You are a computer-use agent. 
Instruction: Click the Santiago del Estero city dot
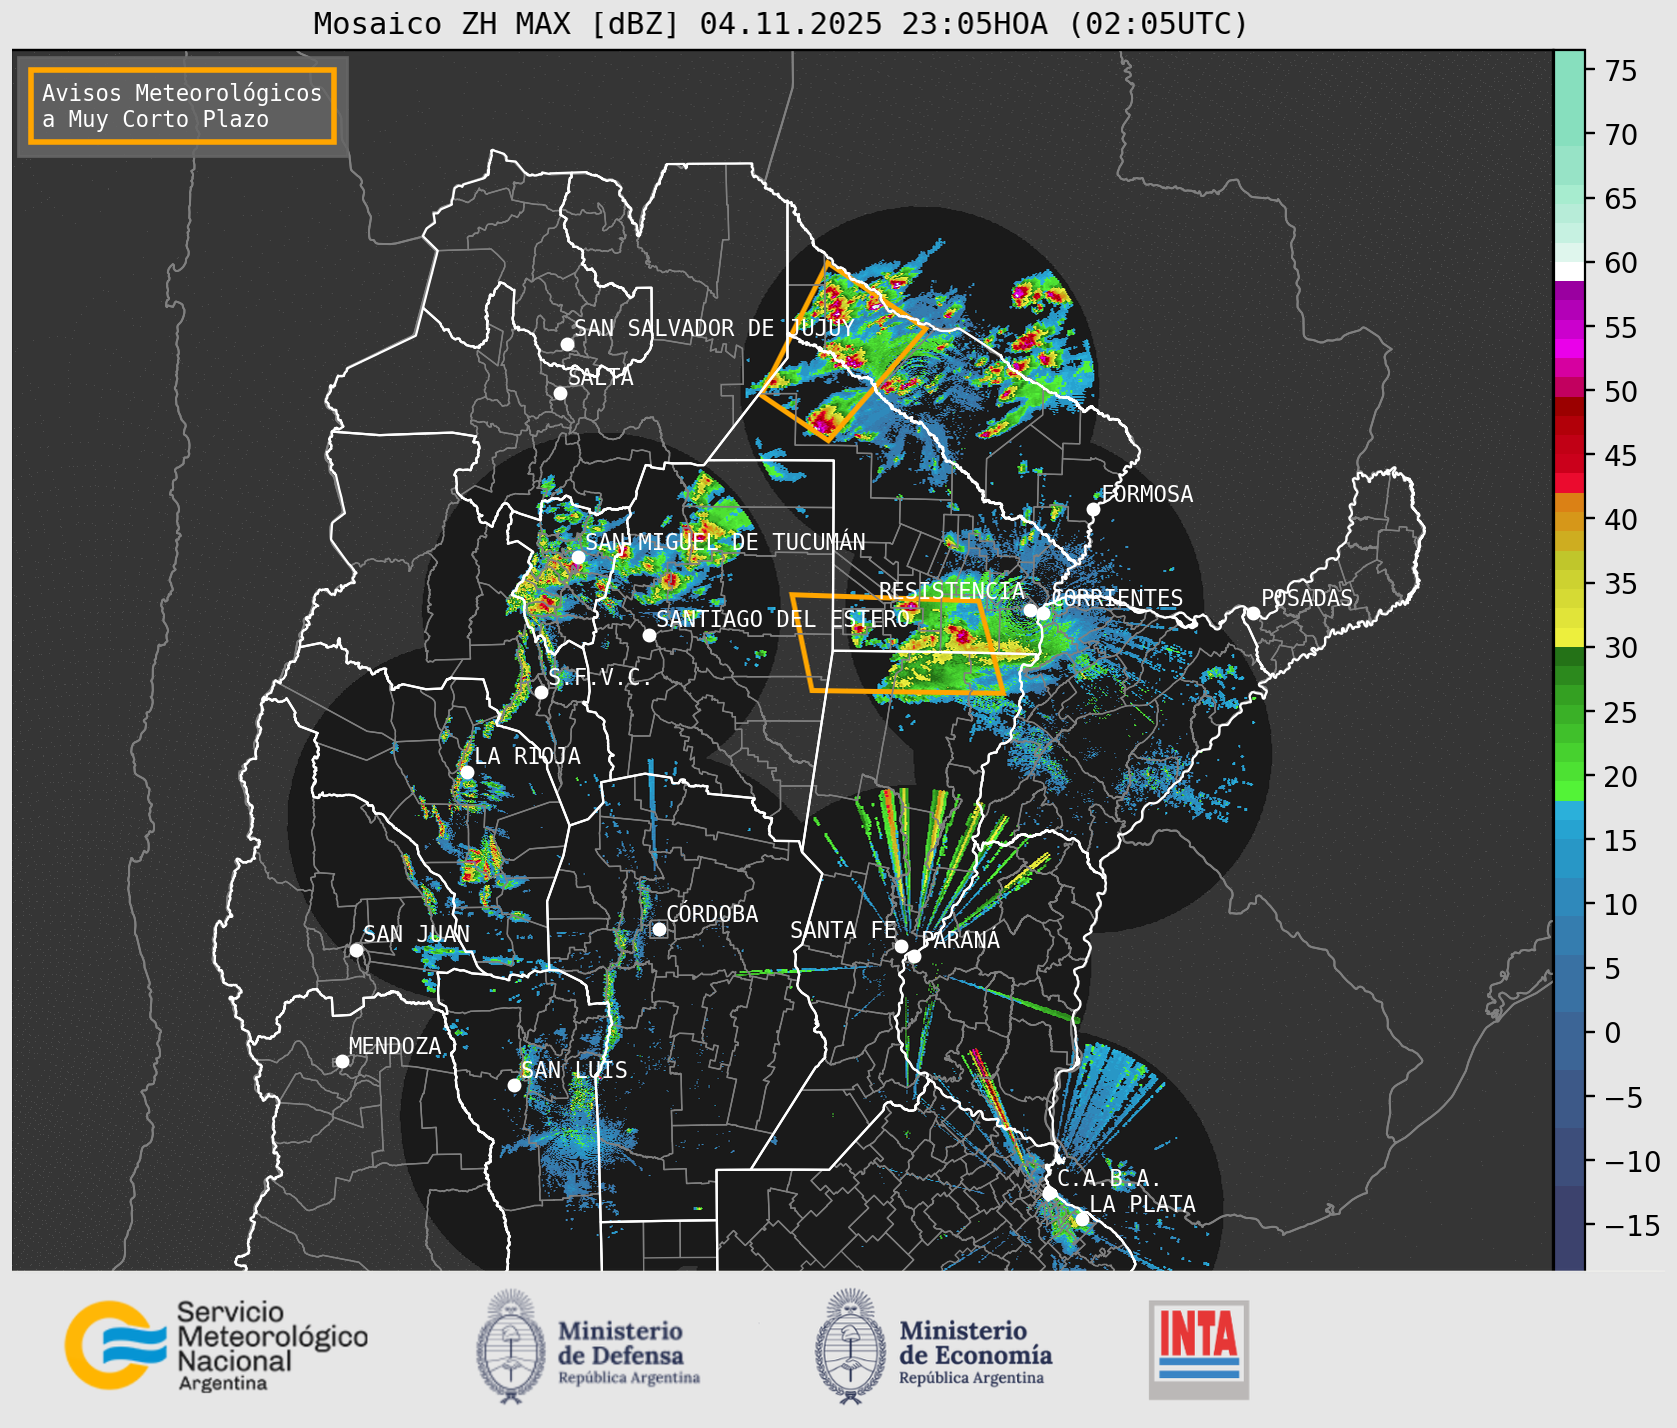click(x=649, y=635)
